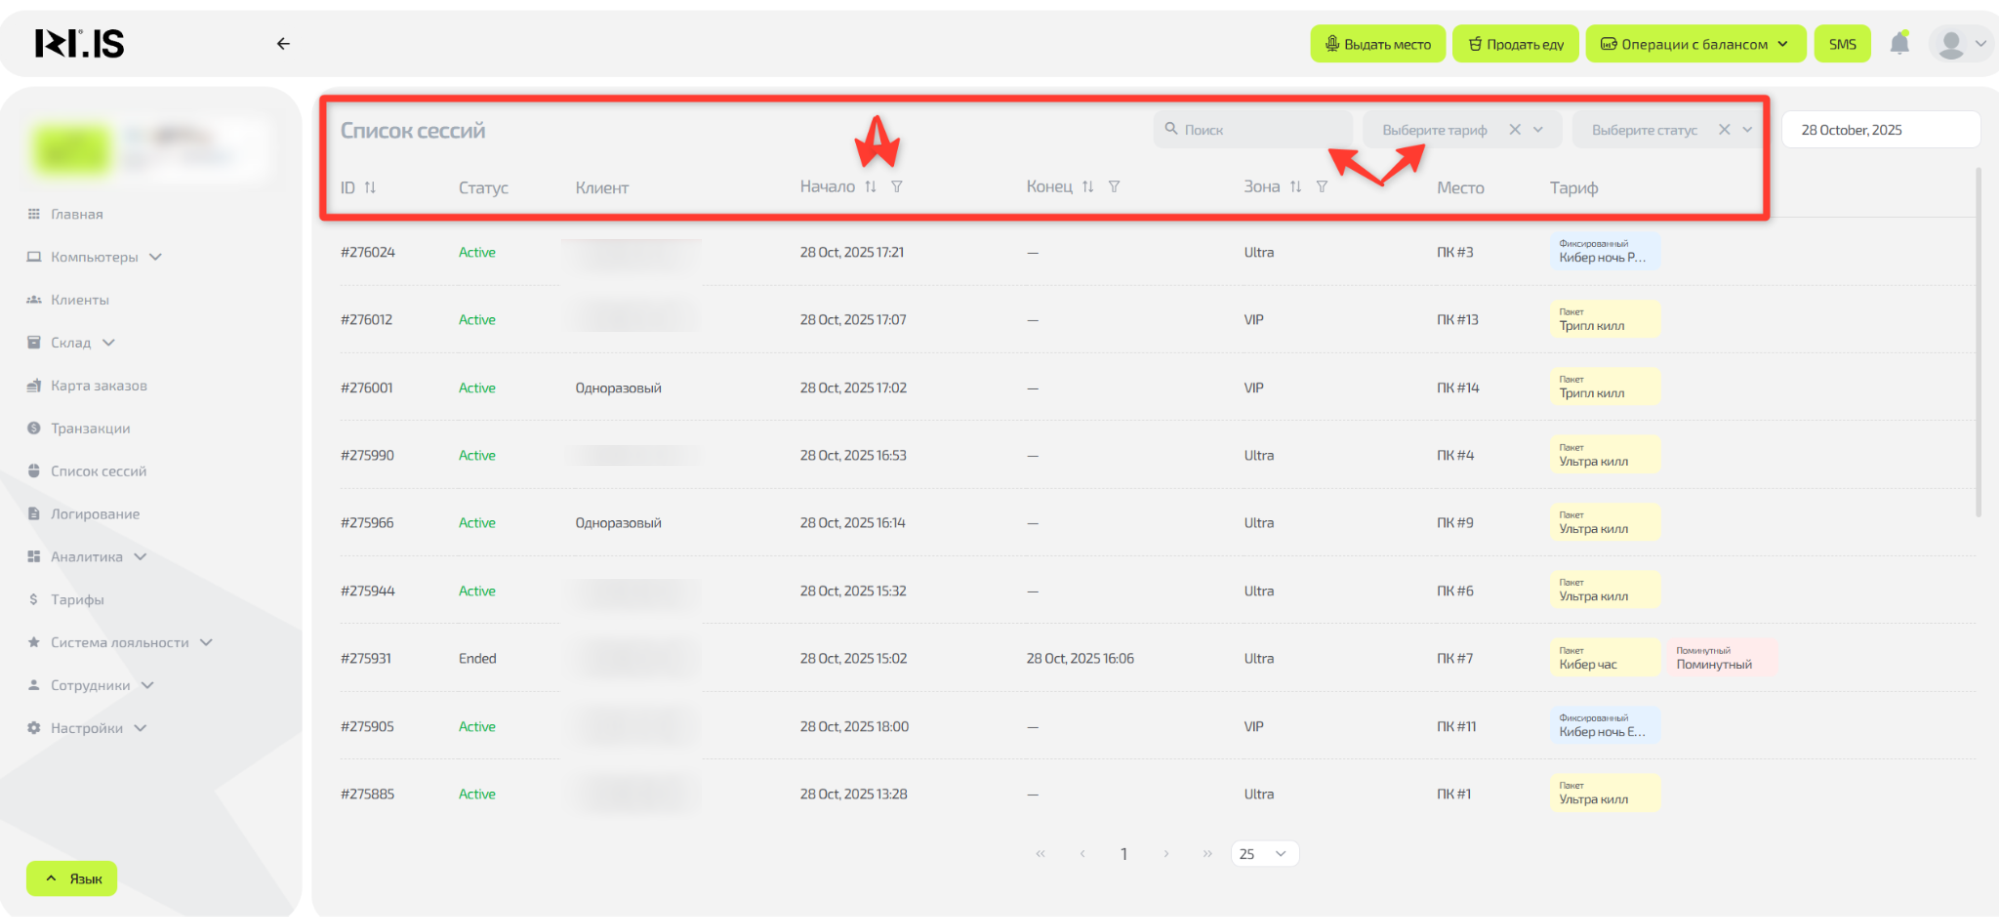1999x917 pixels.
Task: Open filter for Начало column
Action: pyautogui.click(x=897, y=187)
